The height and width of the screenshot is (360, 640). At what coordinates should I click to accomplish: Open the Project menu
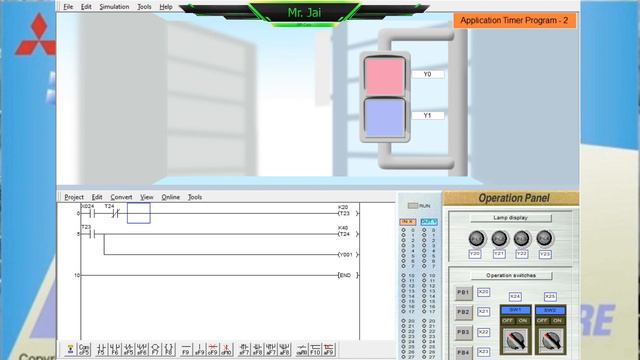click(x=74, y=197)
